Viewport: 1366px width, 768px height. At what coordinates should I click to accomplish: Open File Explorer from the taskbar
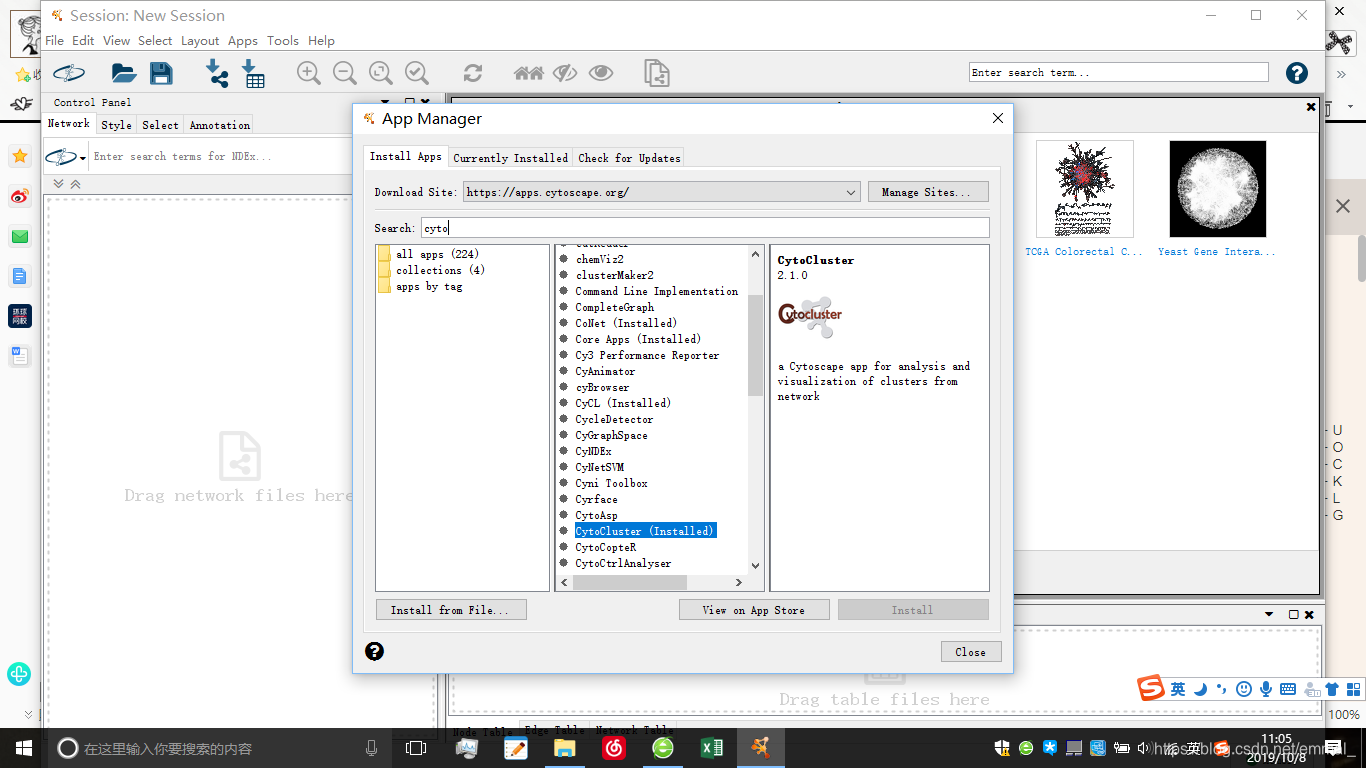coord(565,748)
